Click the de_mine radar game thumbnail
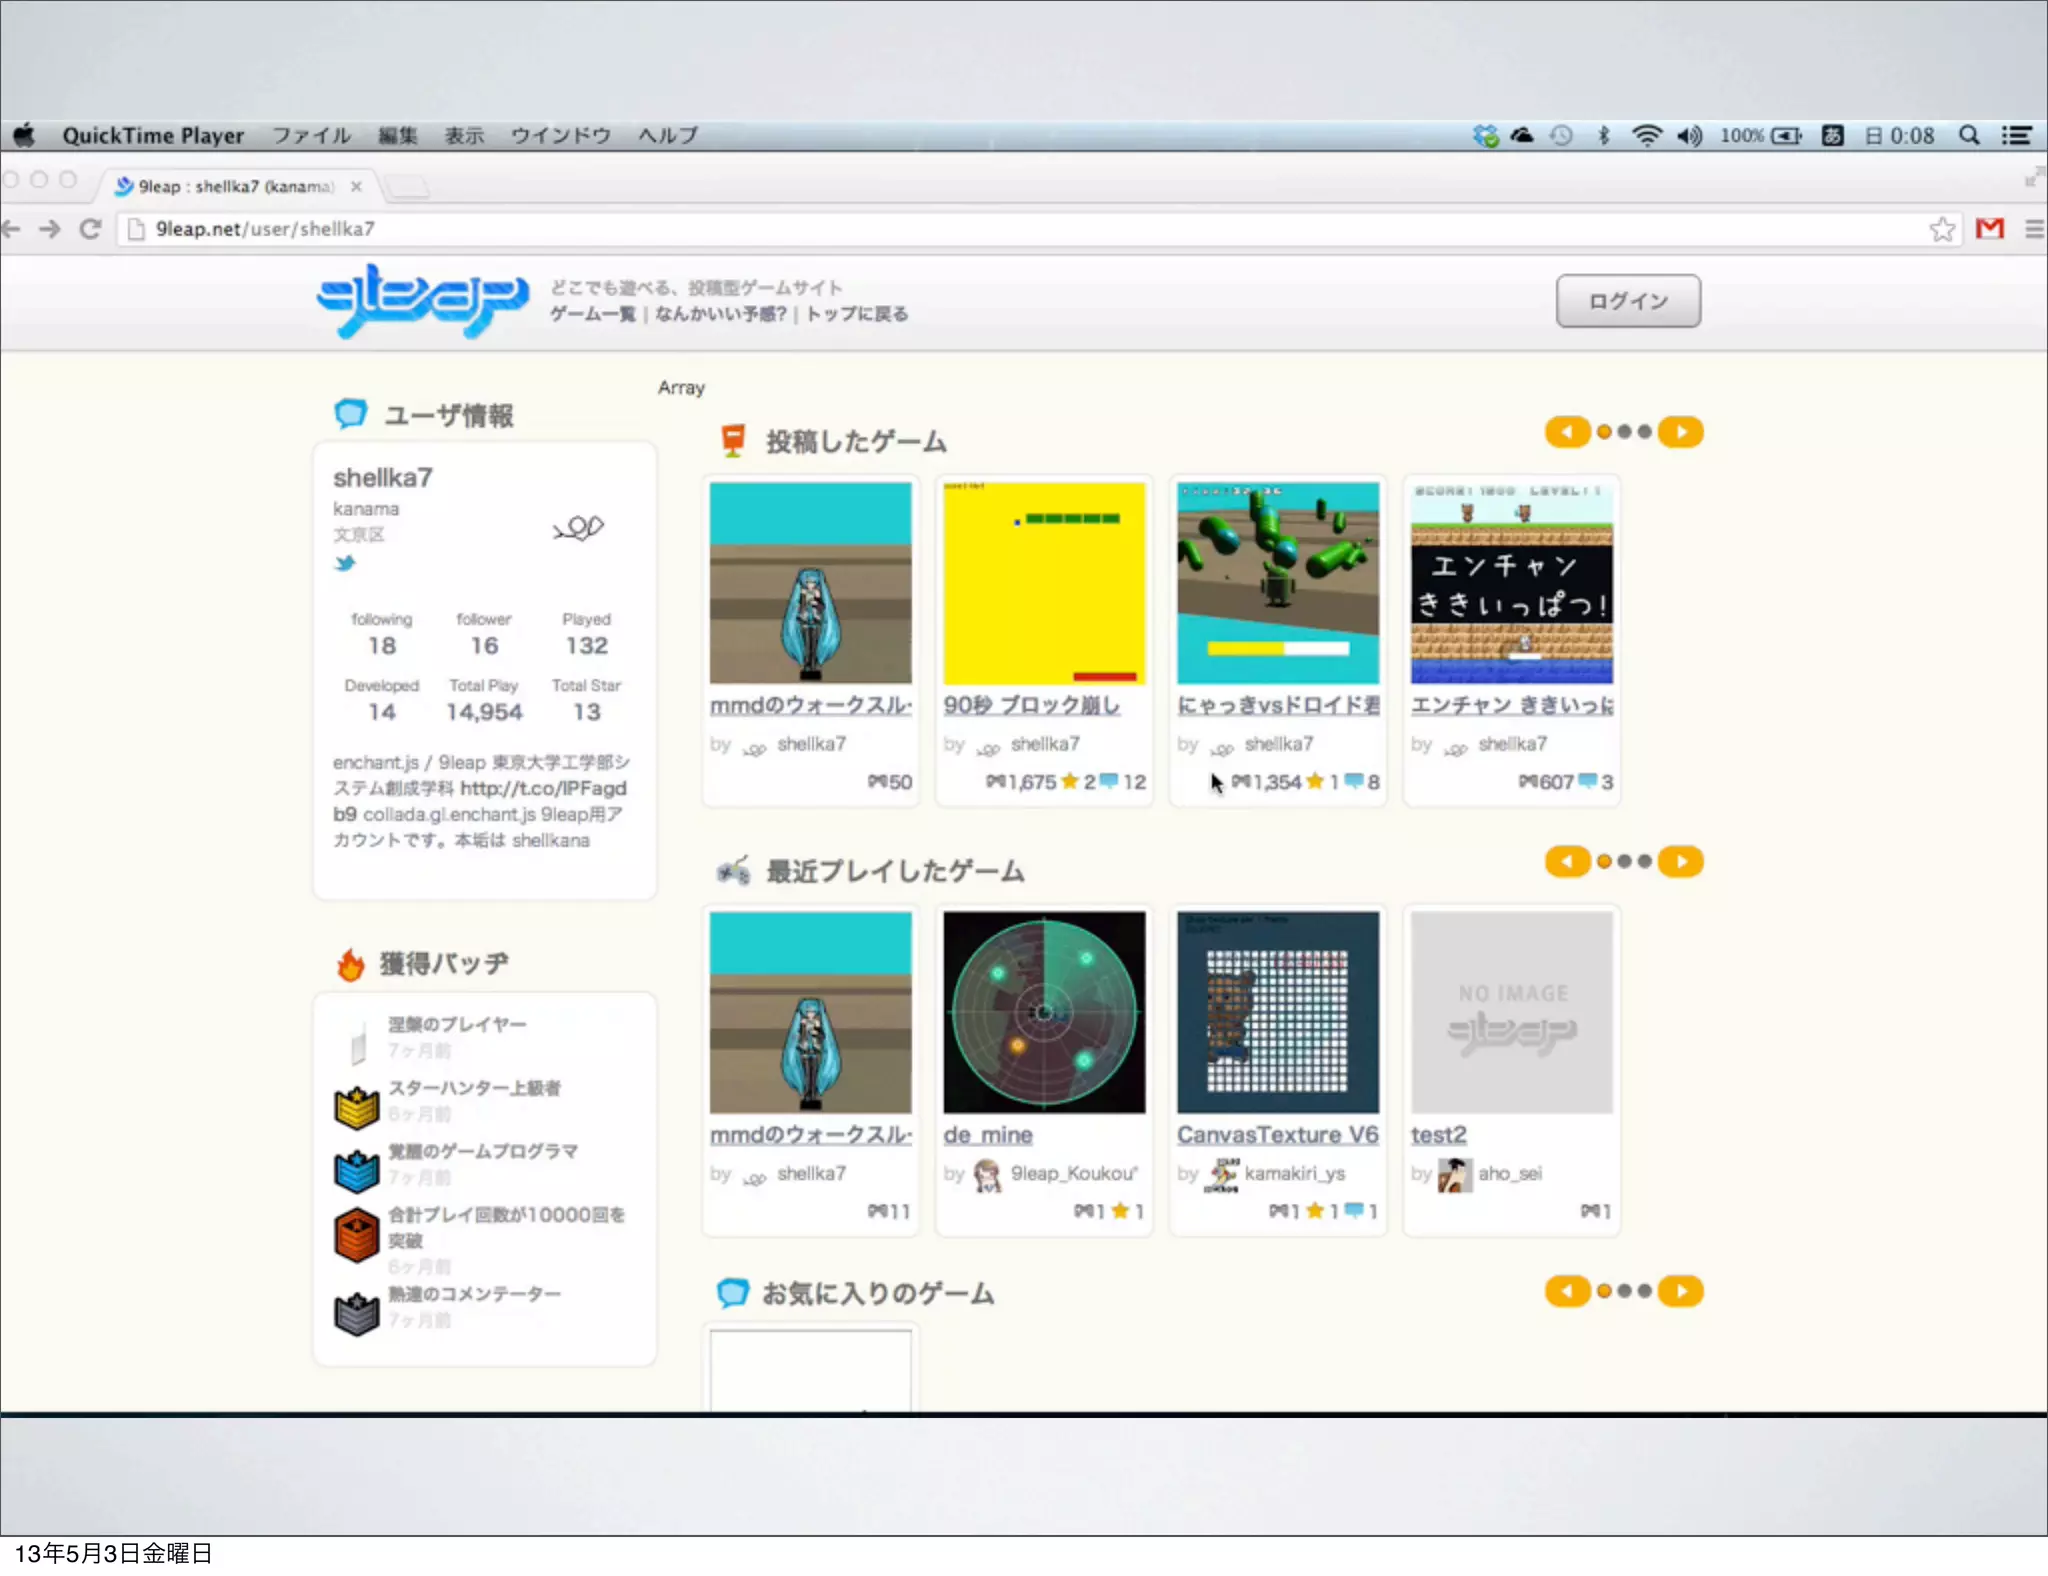The width and height of the screenshot is (2048, 1576). pos(1044,1011)
